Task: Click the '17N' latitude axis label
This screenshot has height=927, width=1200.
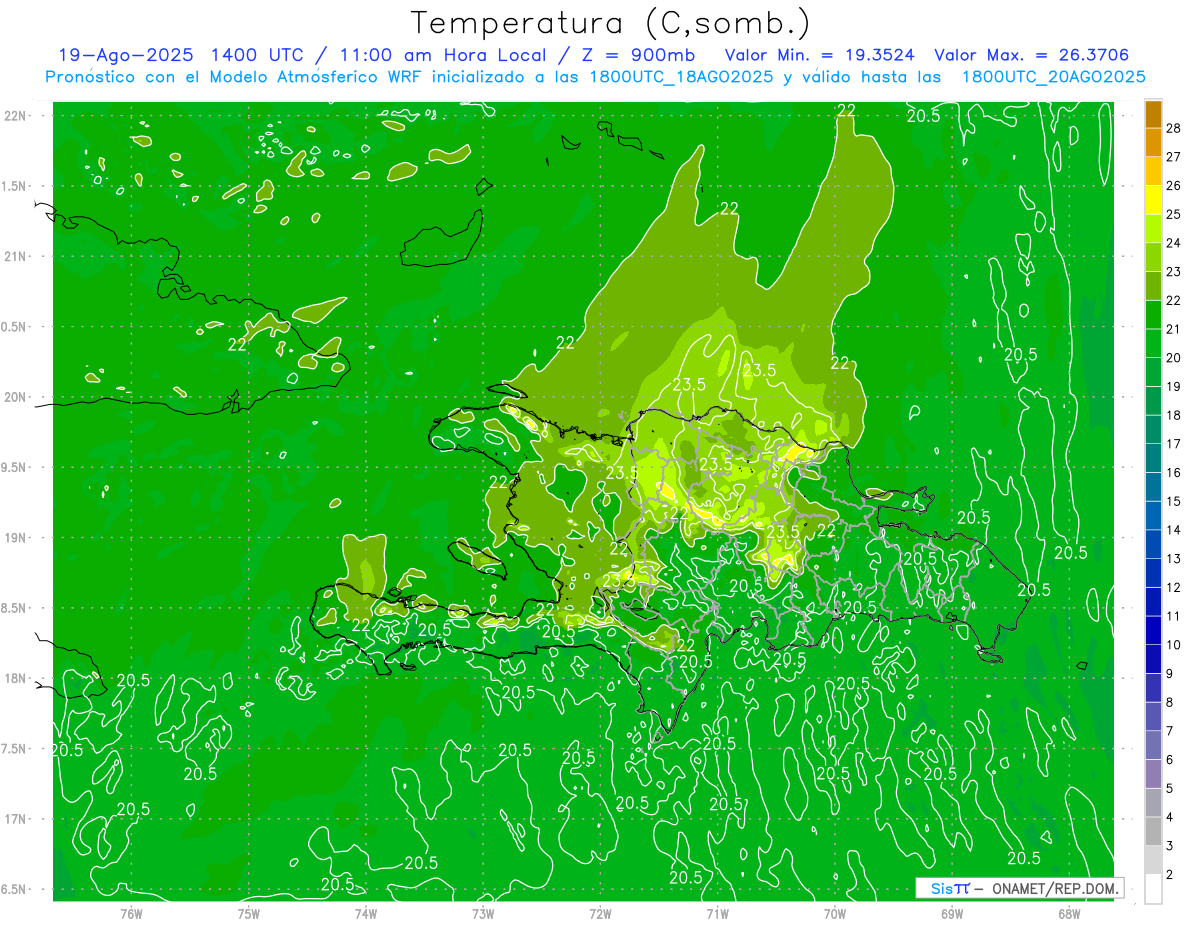Action: (15, 819)
